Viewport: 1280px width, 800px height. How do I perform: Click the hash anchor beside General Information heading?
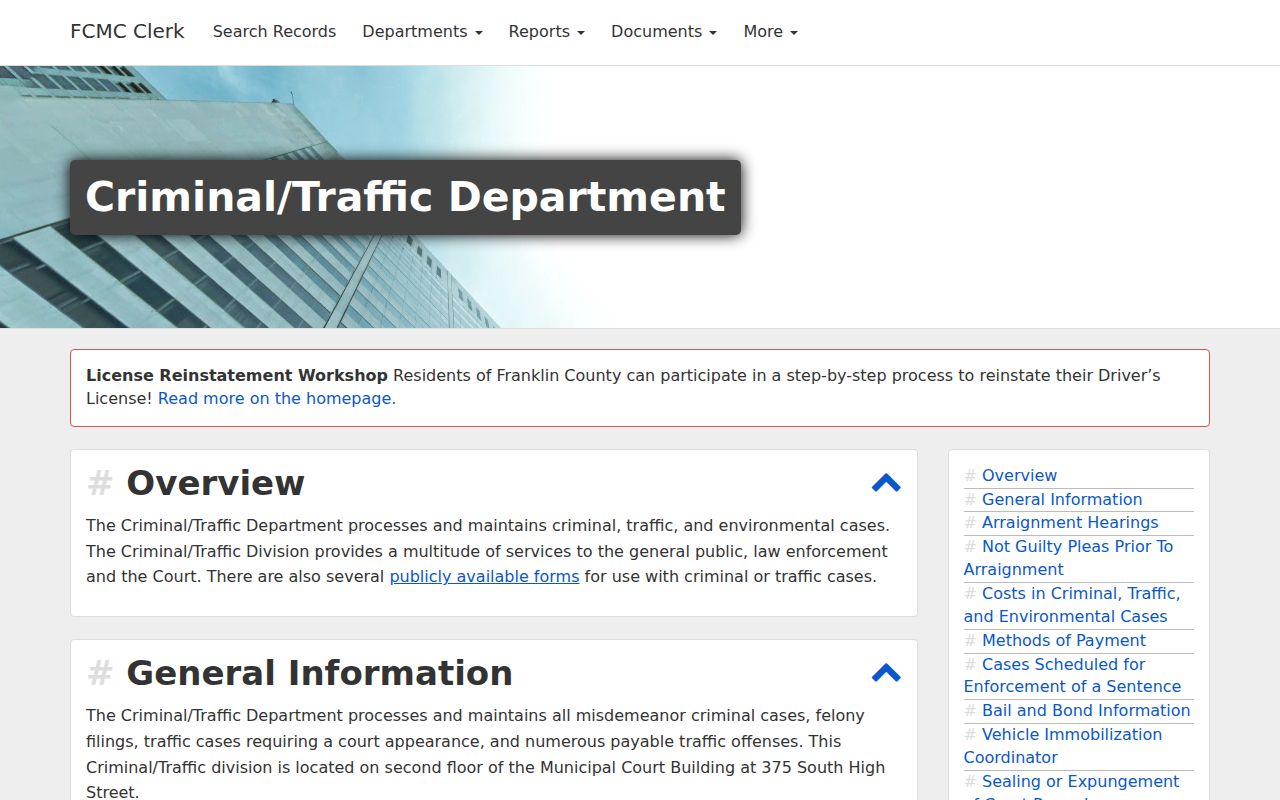pos(99,673)
